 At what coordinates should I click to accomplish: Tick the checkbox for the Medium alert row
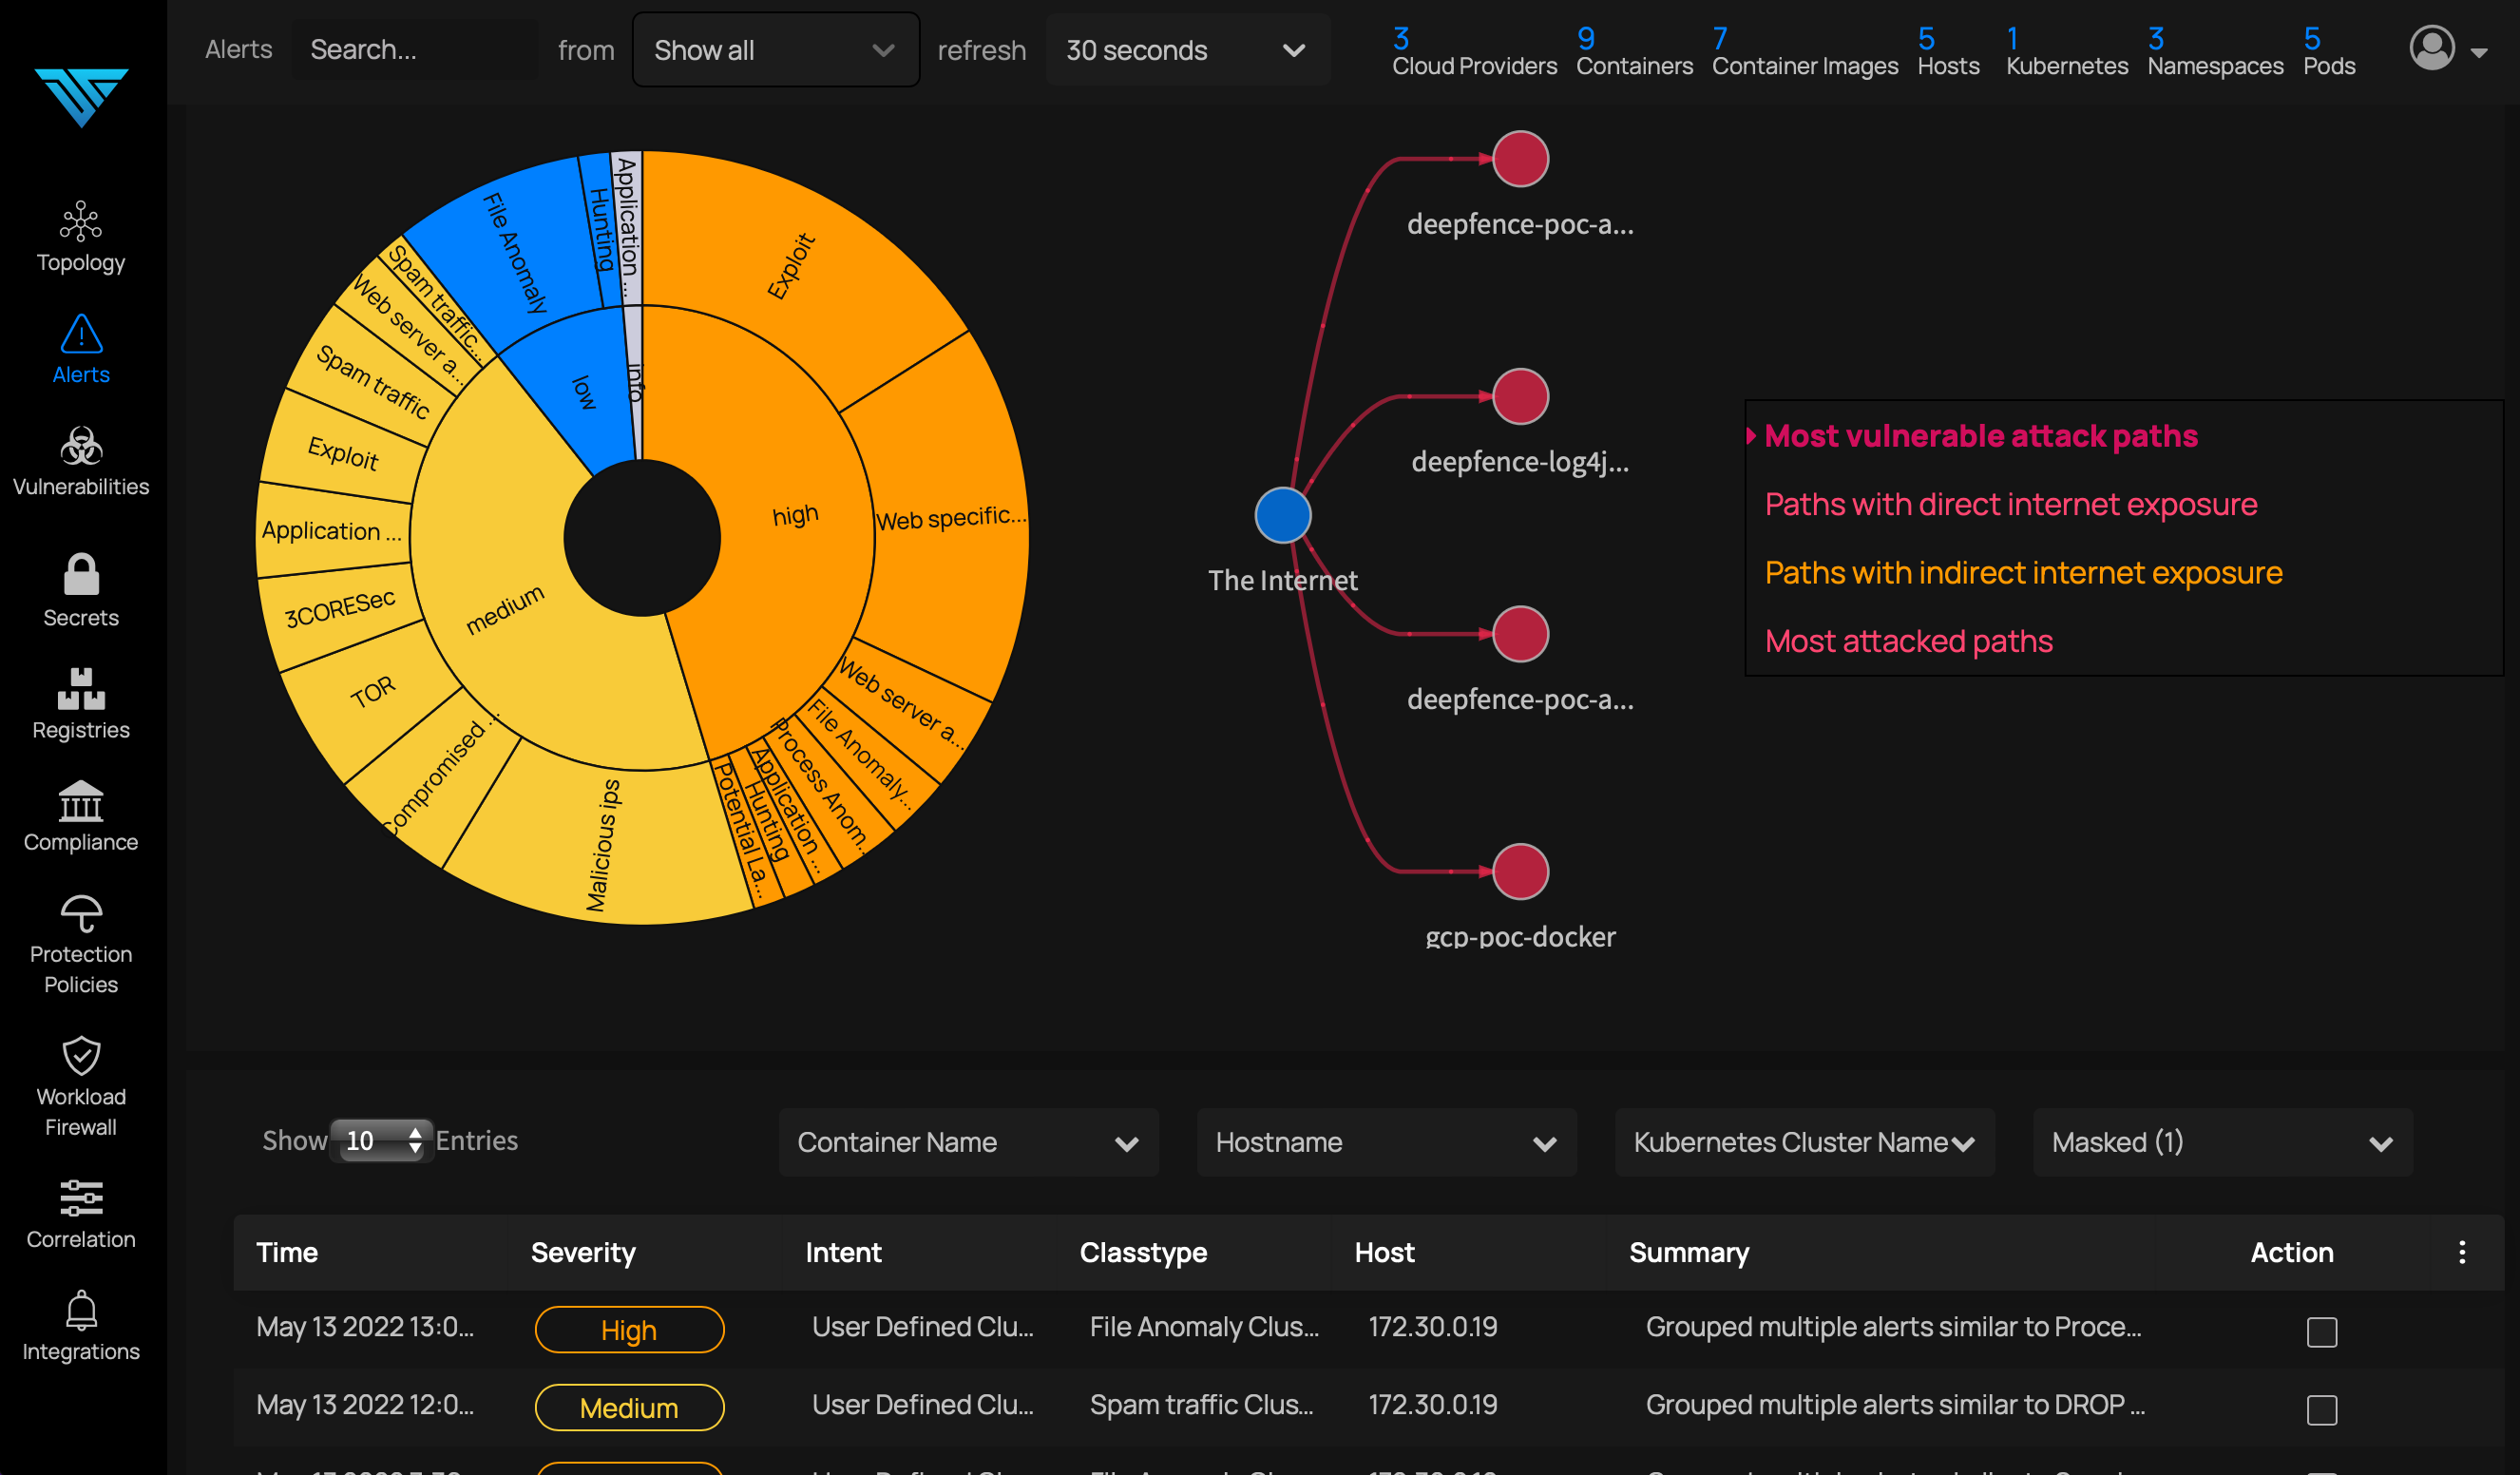pyautogui.click(x=2321, y=1410)
